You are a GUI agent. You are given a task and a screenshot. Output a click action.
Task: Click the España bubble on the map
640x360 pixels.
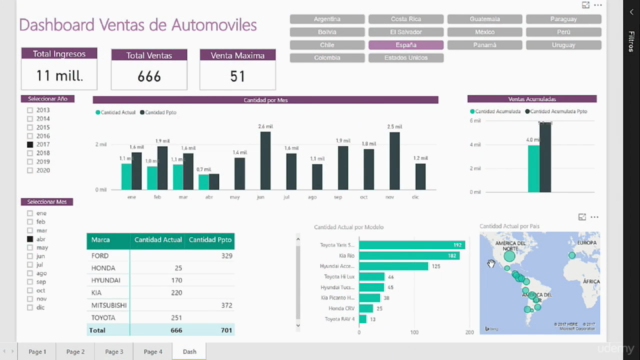pos(572,256)
